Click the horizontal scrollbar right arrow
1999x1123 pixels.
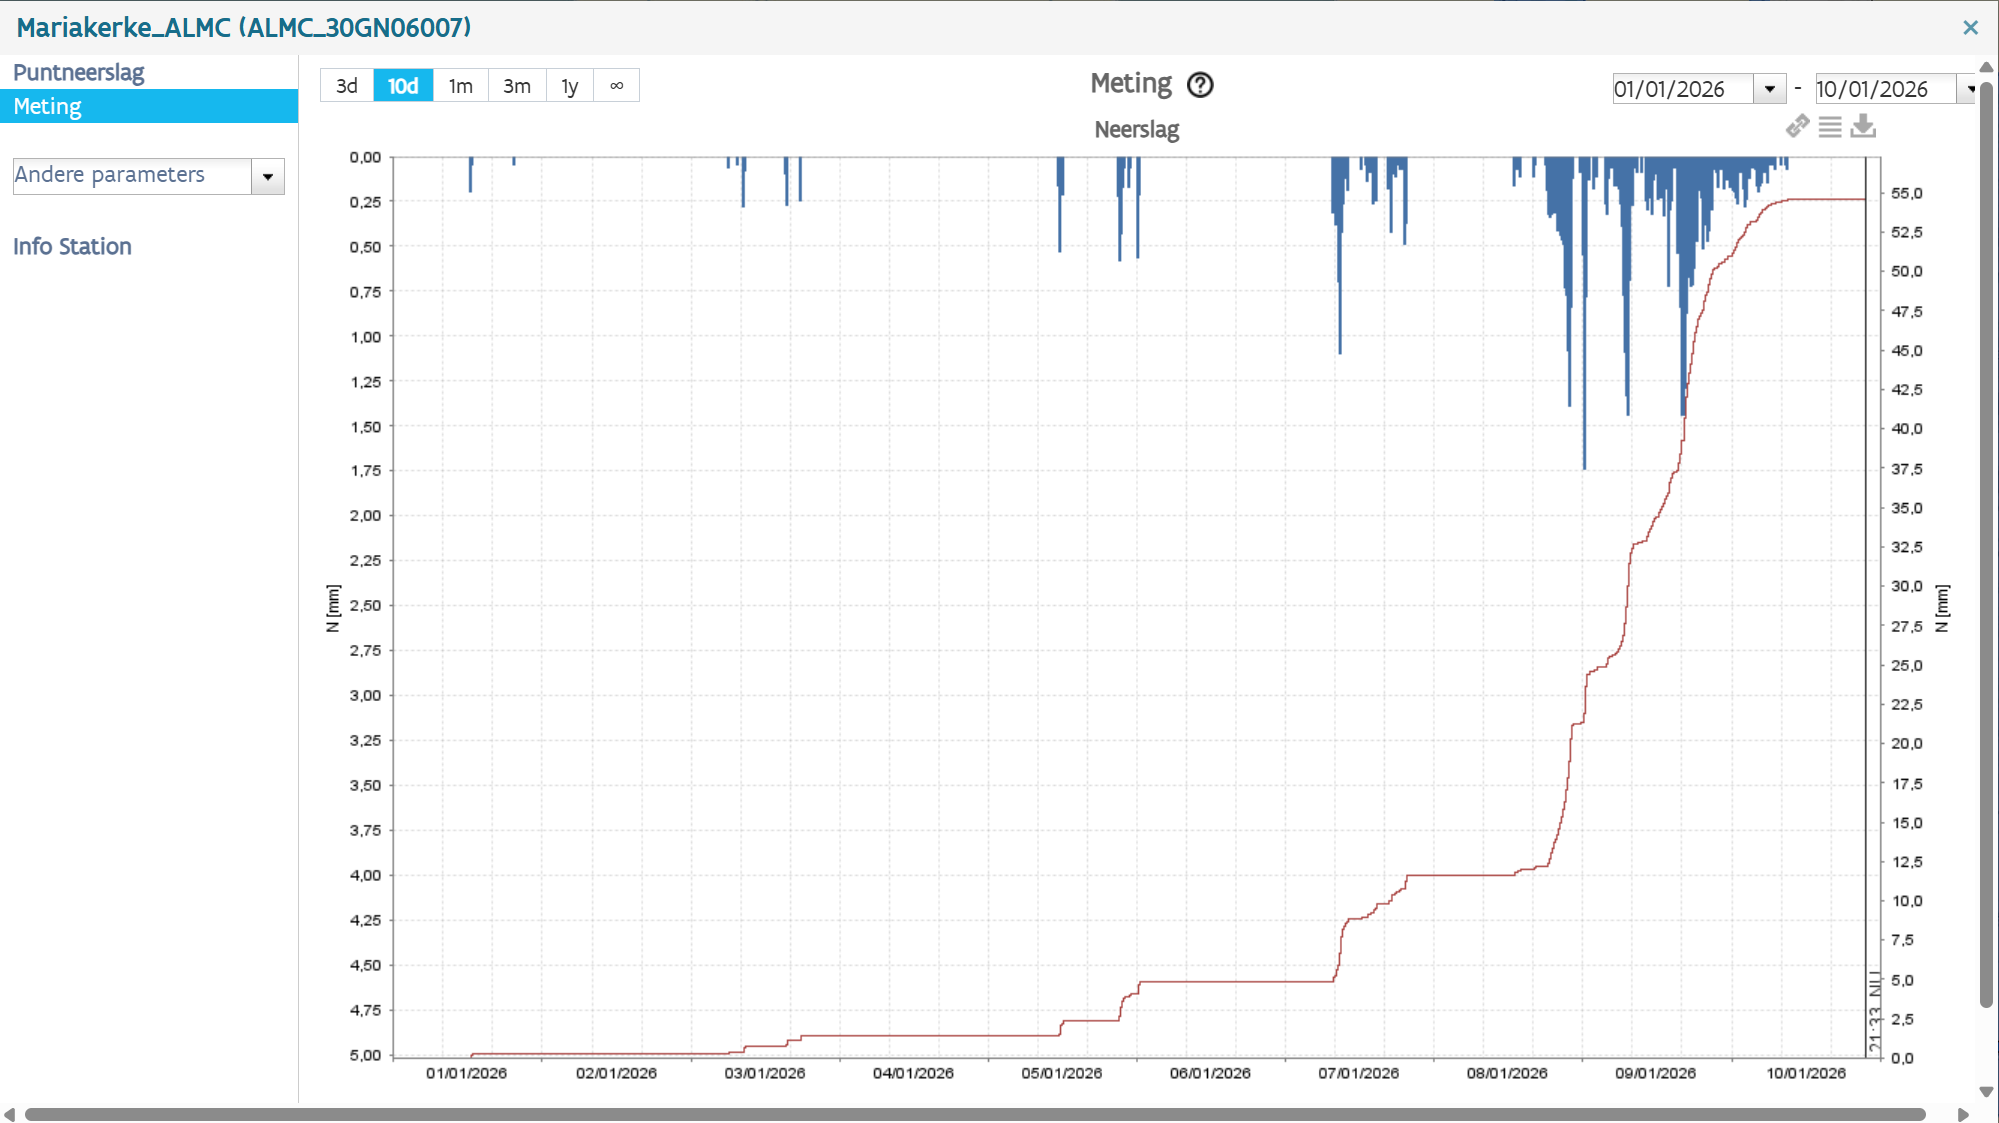[x=1963, y=1114]
